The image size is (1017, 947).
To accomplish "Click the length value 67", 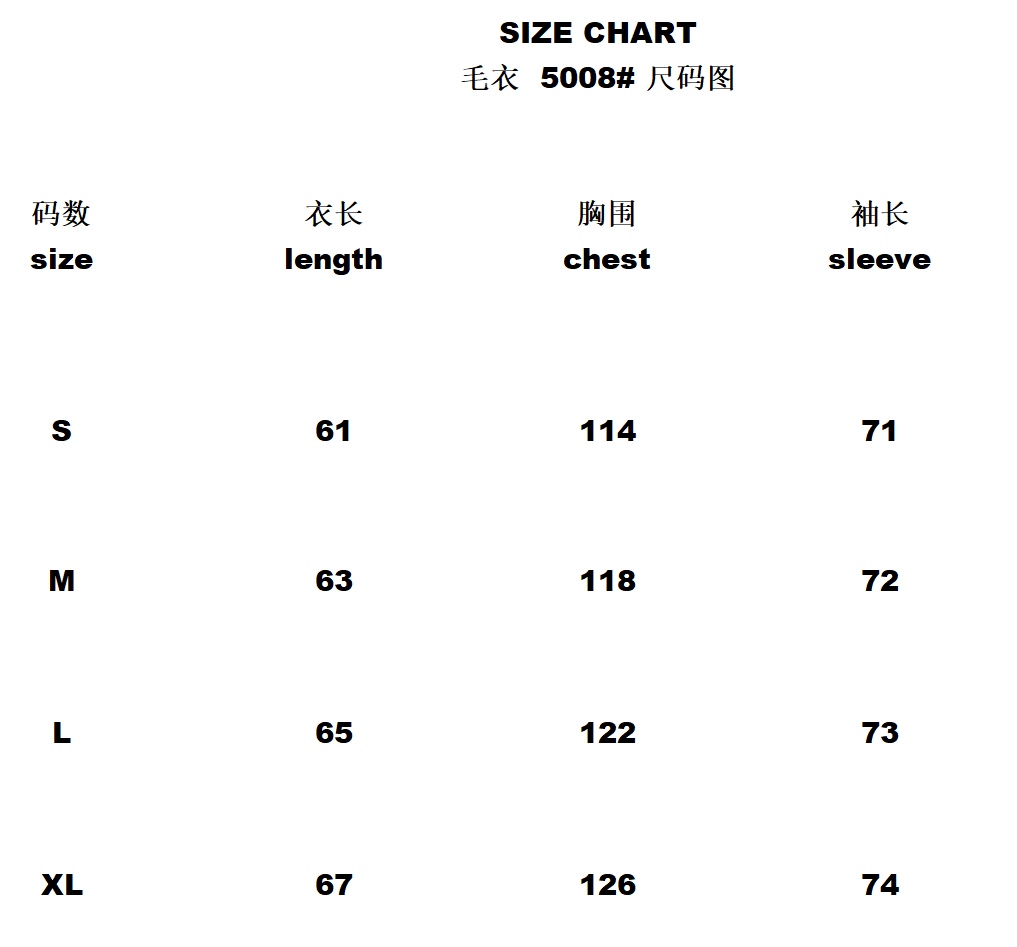I will coord(333,885).
